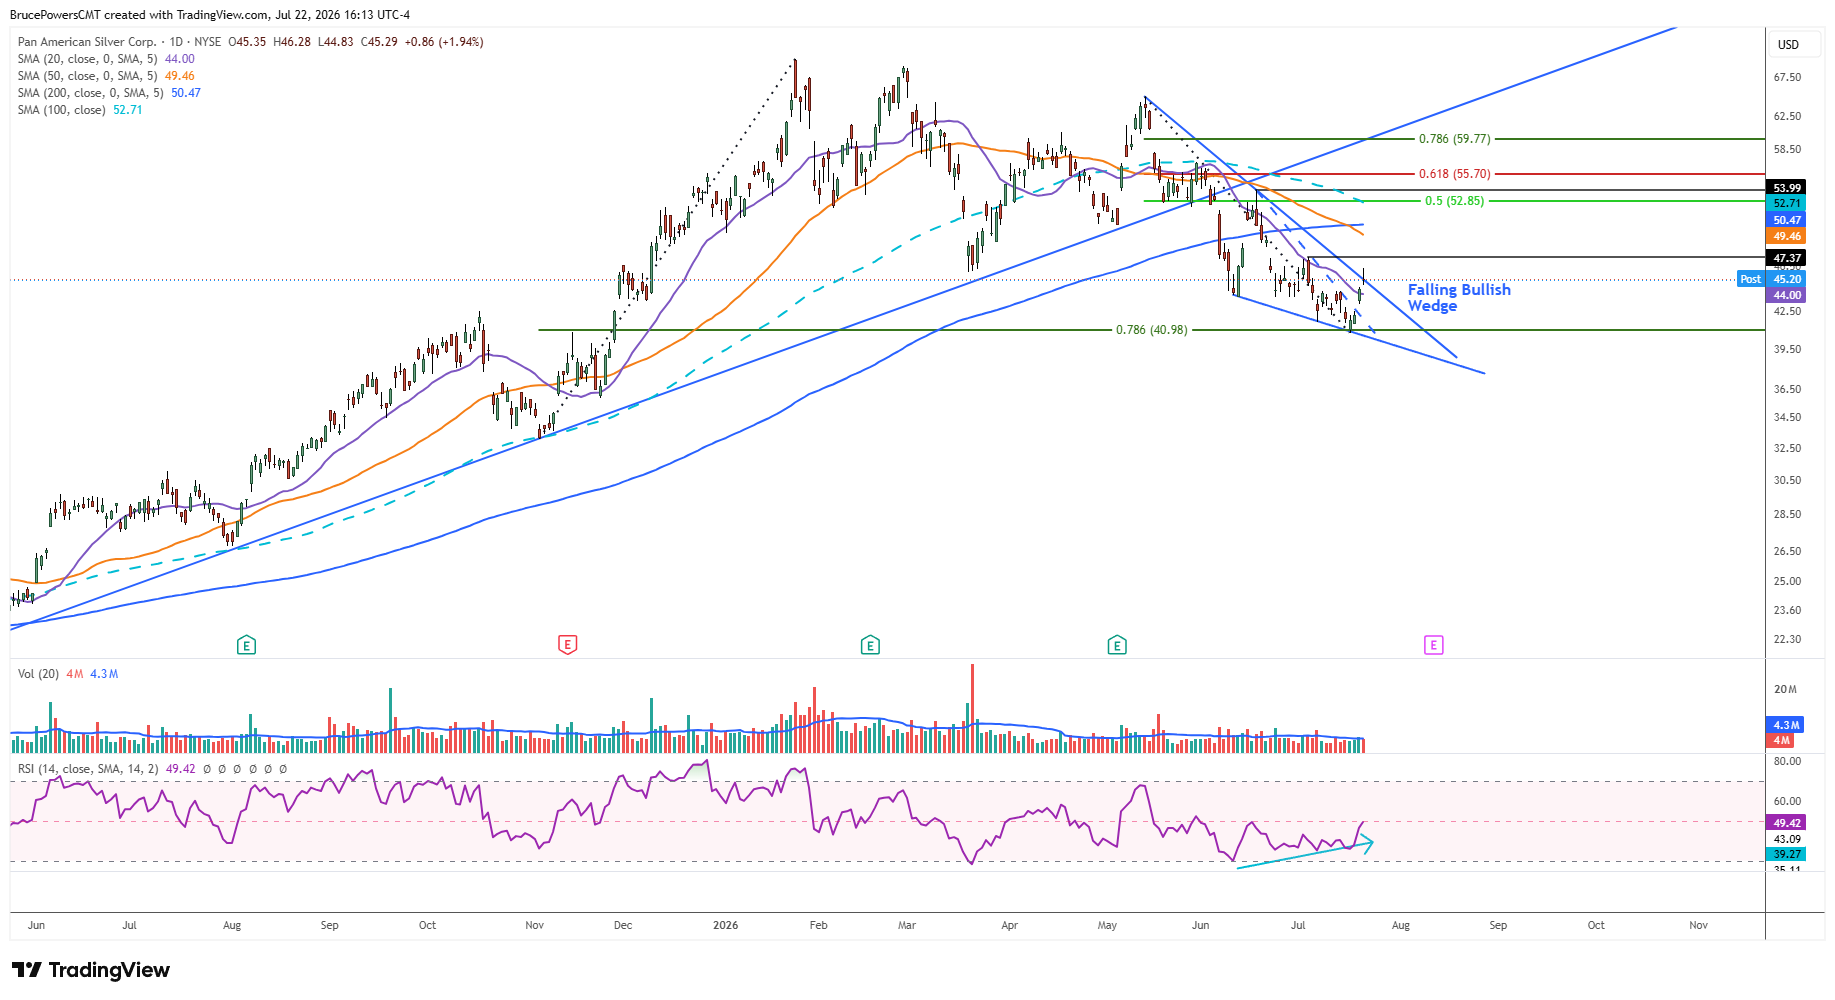Viewport: 1835px width, 1000px height.
Task: Click the 20M volume scale value
Action: click(1785, 689)
